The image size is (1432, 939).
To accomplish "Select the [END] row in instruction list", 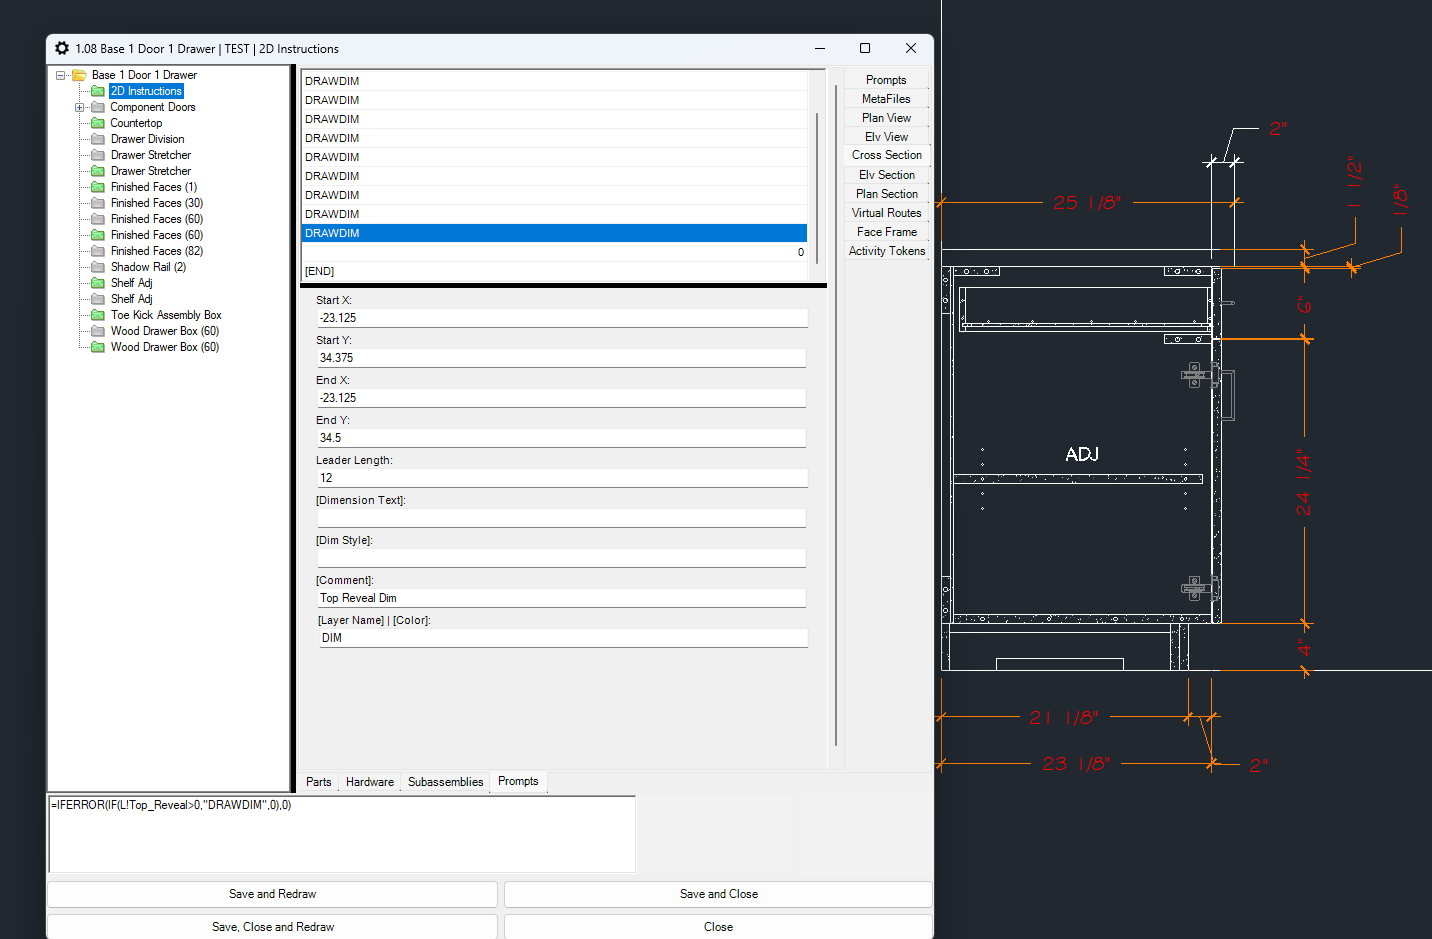I will (554, 271).
